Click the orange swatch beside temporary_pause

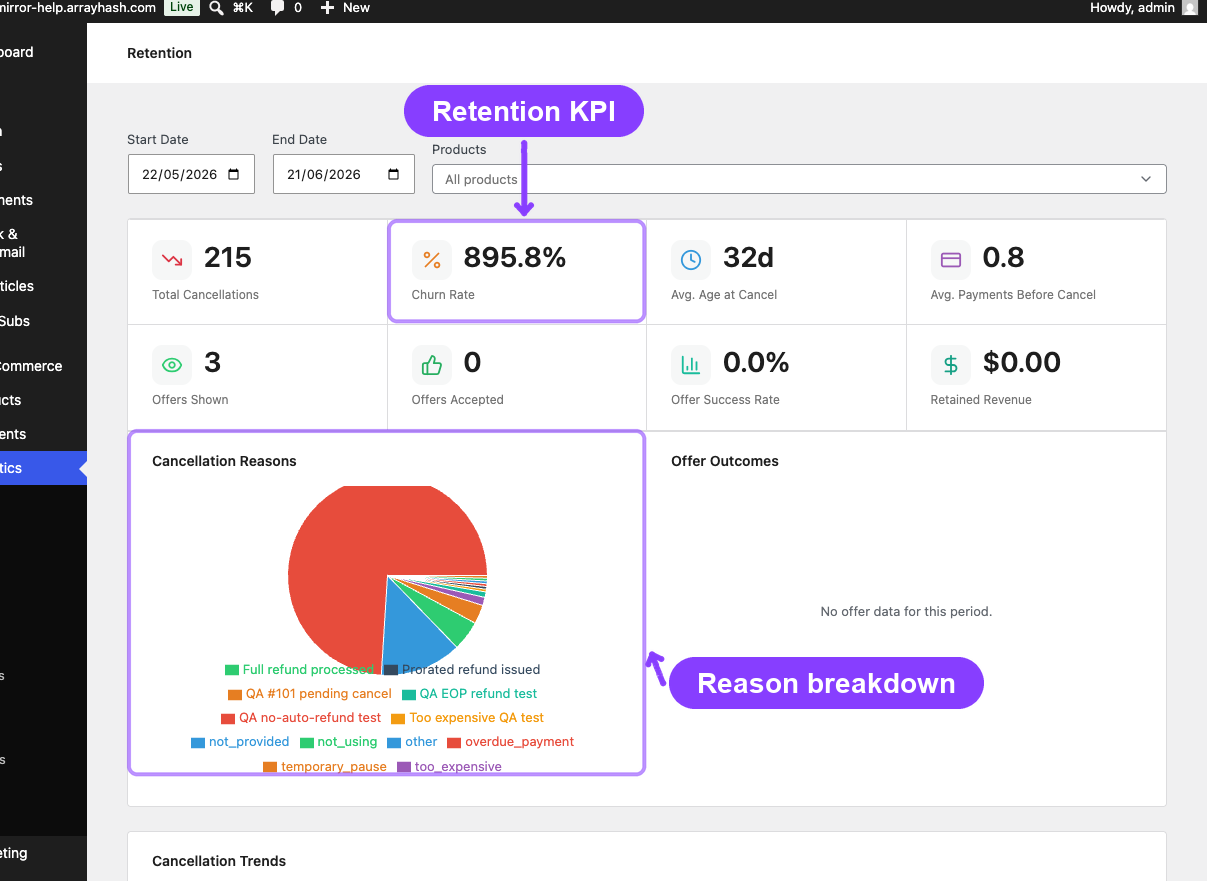270,767
